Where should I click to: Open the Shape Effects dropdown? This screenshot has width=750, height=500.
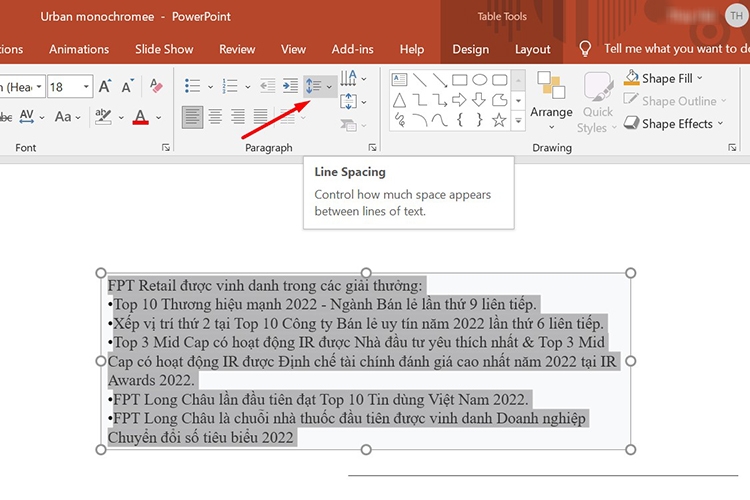(673, 124)
